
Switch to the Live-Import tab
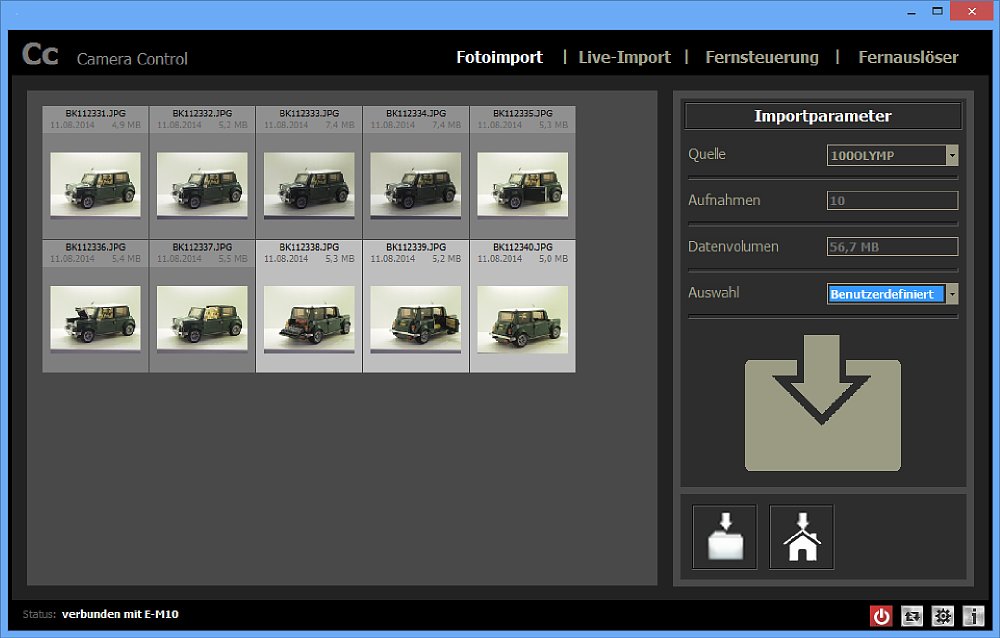624,58
